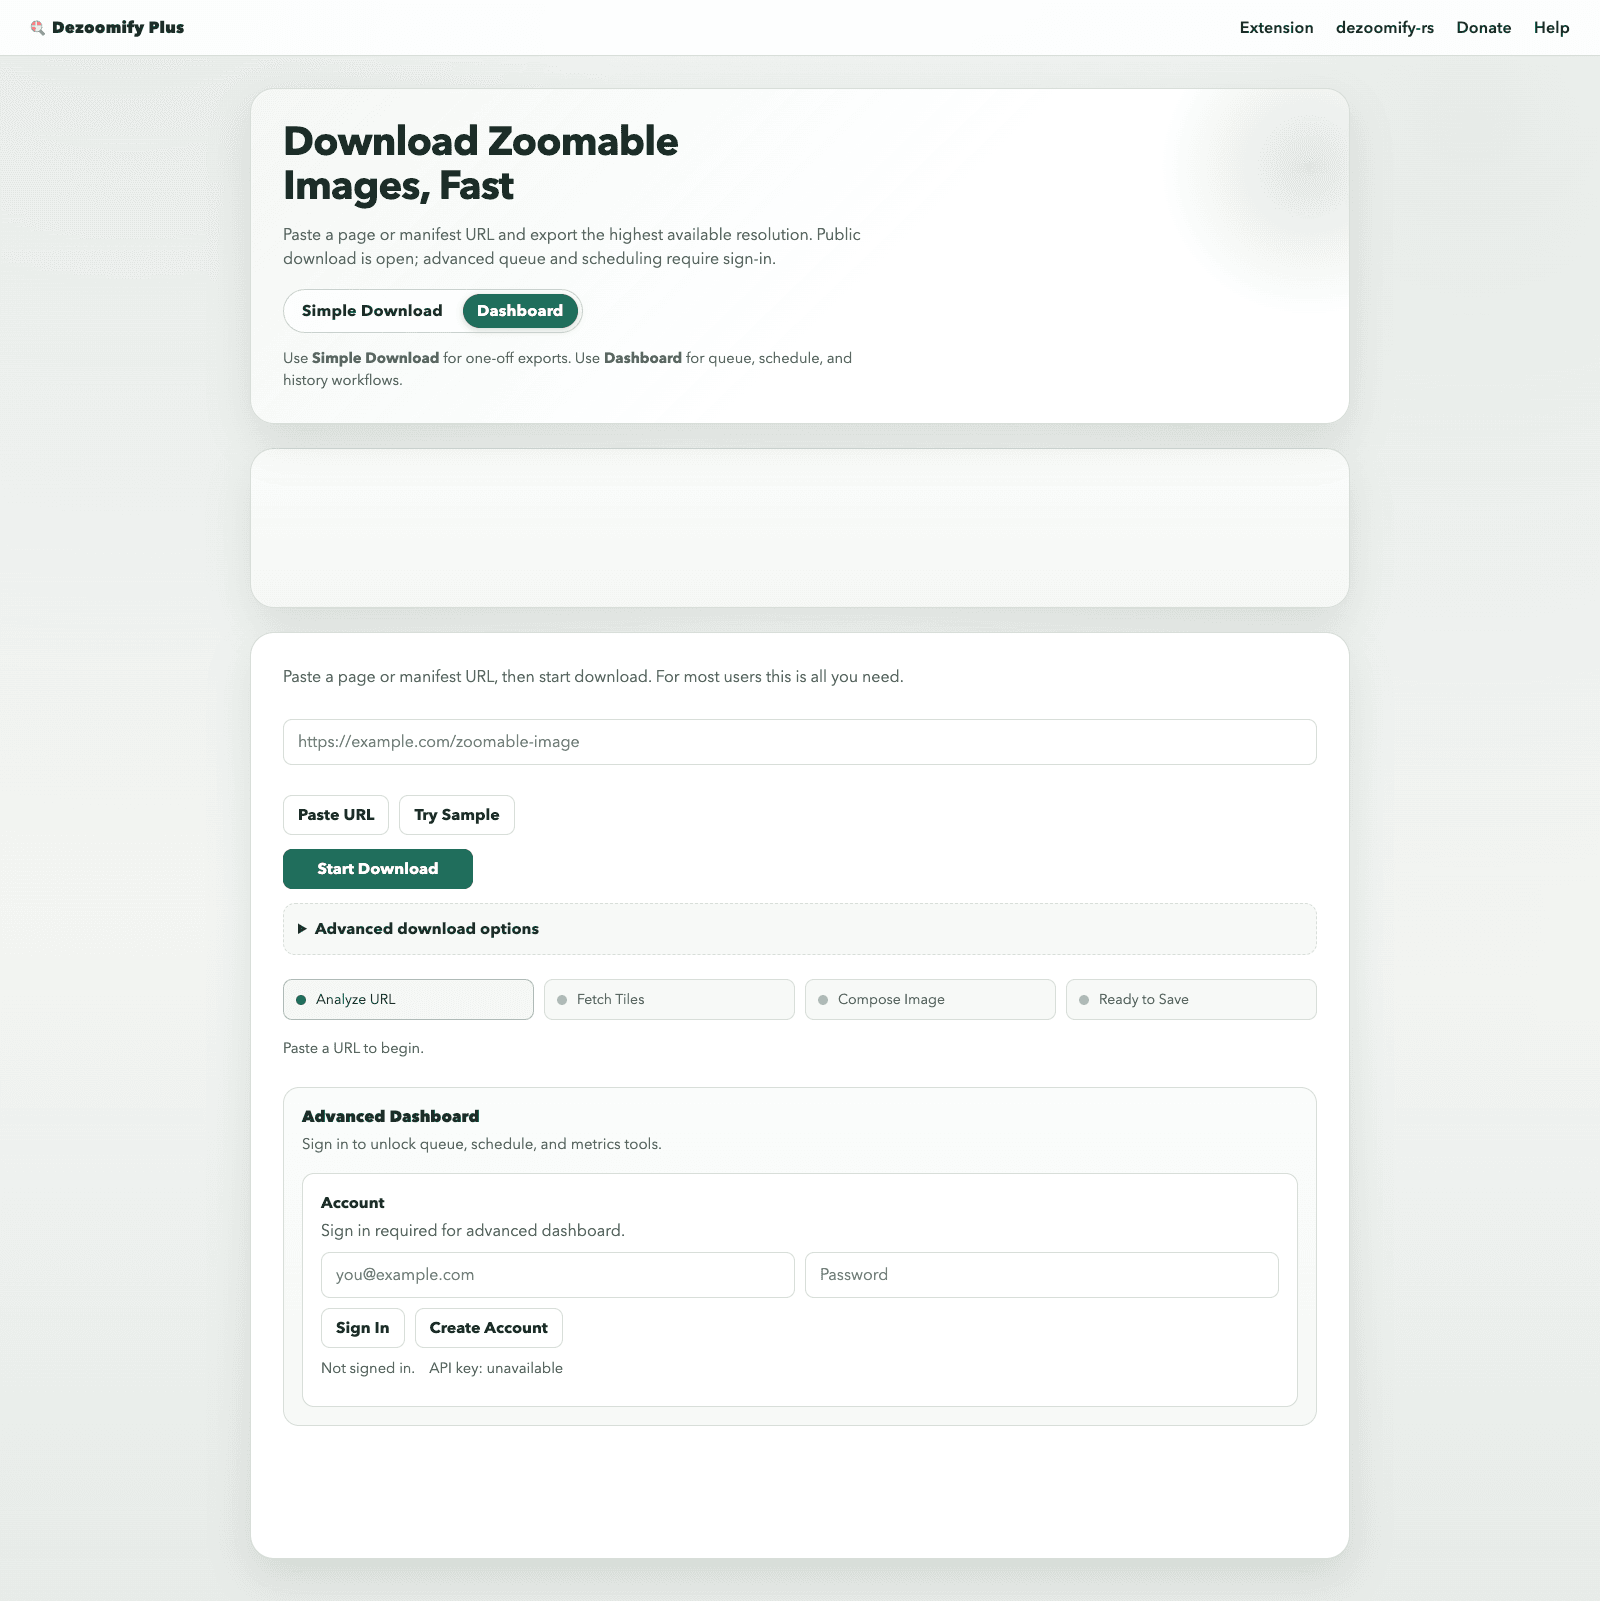The height and width of the screenshot is (1601, 1600).
Task: Click the Advanced Dashboard heading
Action: 391,1116
